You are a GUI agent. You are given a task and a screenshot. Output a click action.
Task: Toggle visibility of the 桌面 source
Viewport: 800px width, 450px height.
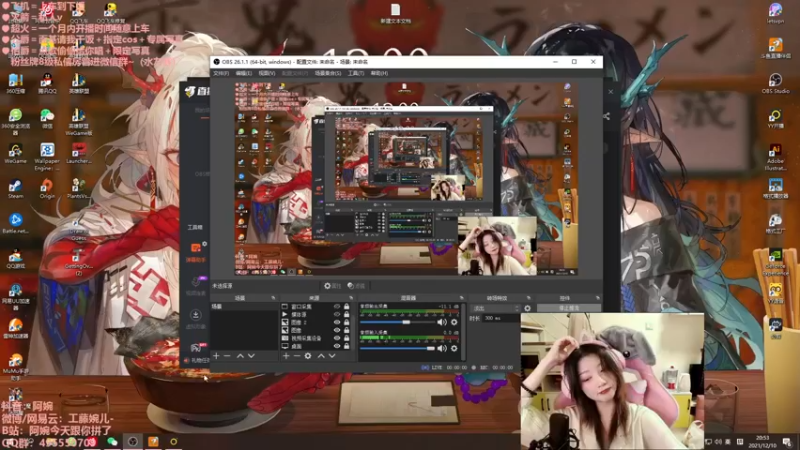(x=337, y=346)
